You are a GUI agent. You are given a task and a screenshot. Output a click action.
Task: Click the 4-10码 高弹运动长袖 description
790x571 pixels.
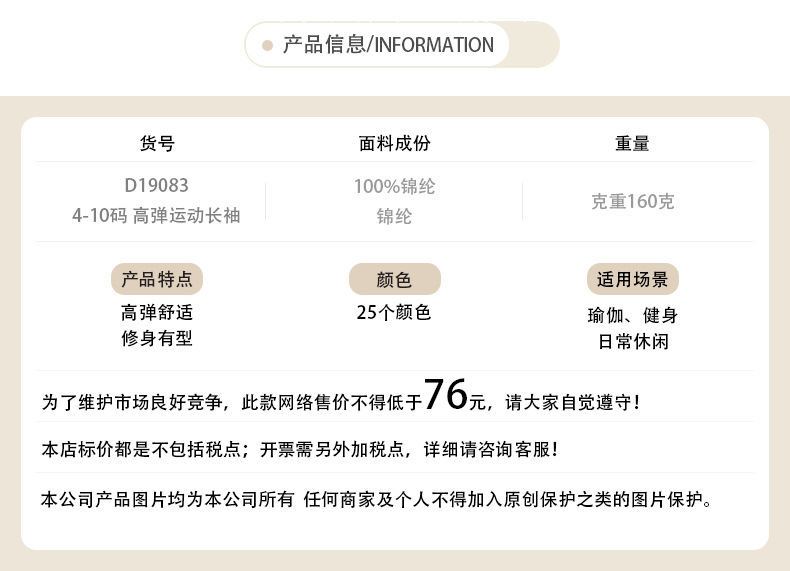pyautogui.click(x=157, y=215)
